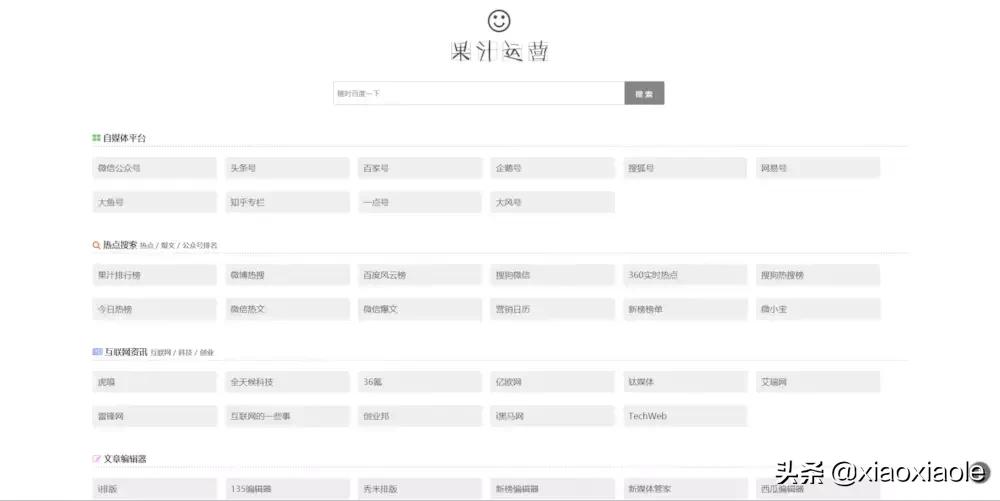The width and height of the screenshot is (1000, 501).
Task: Open the 亿欧网 link
Action: pyautogui.click(x=552, y=382)
